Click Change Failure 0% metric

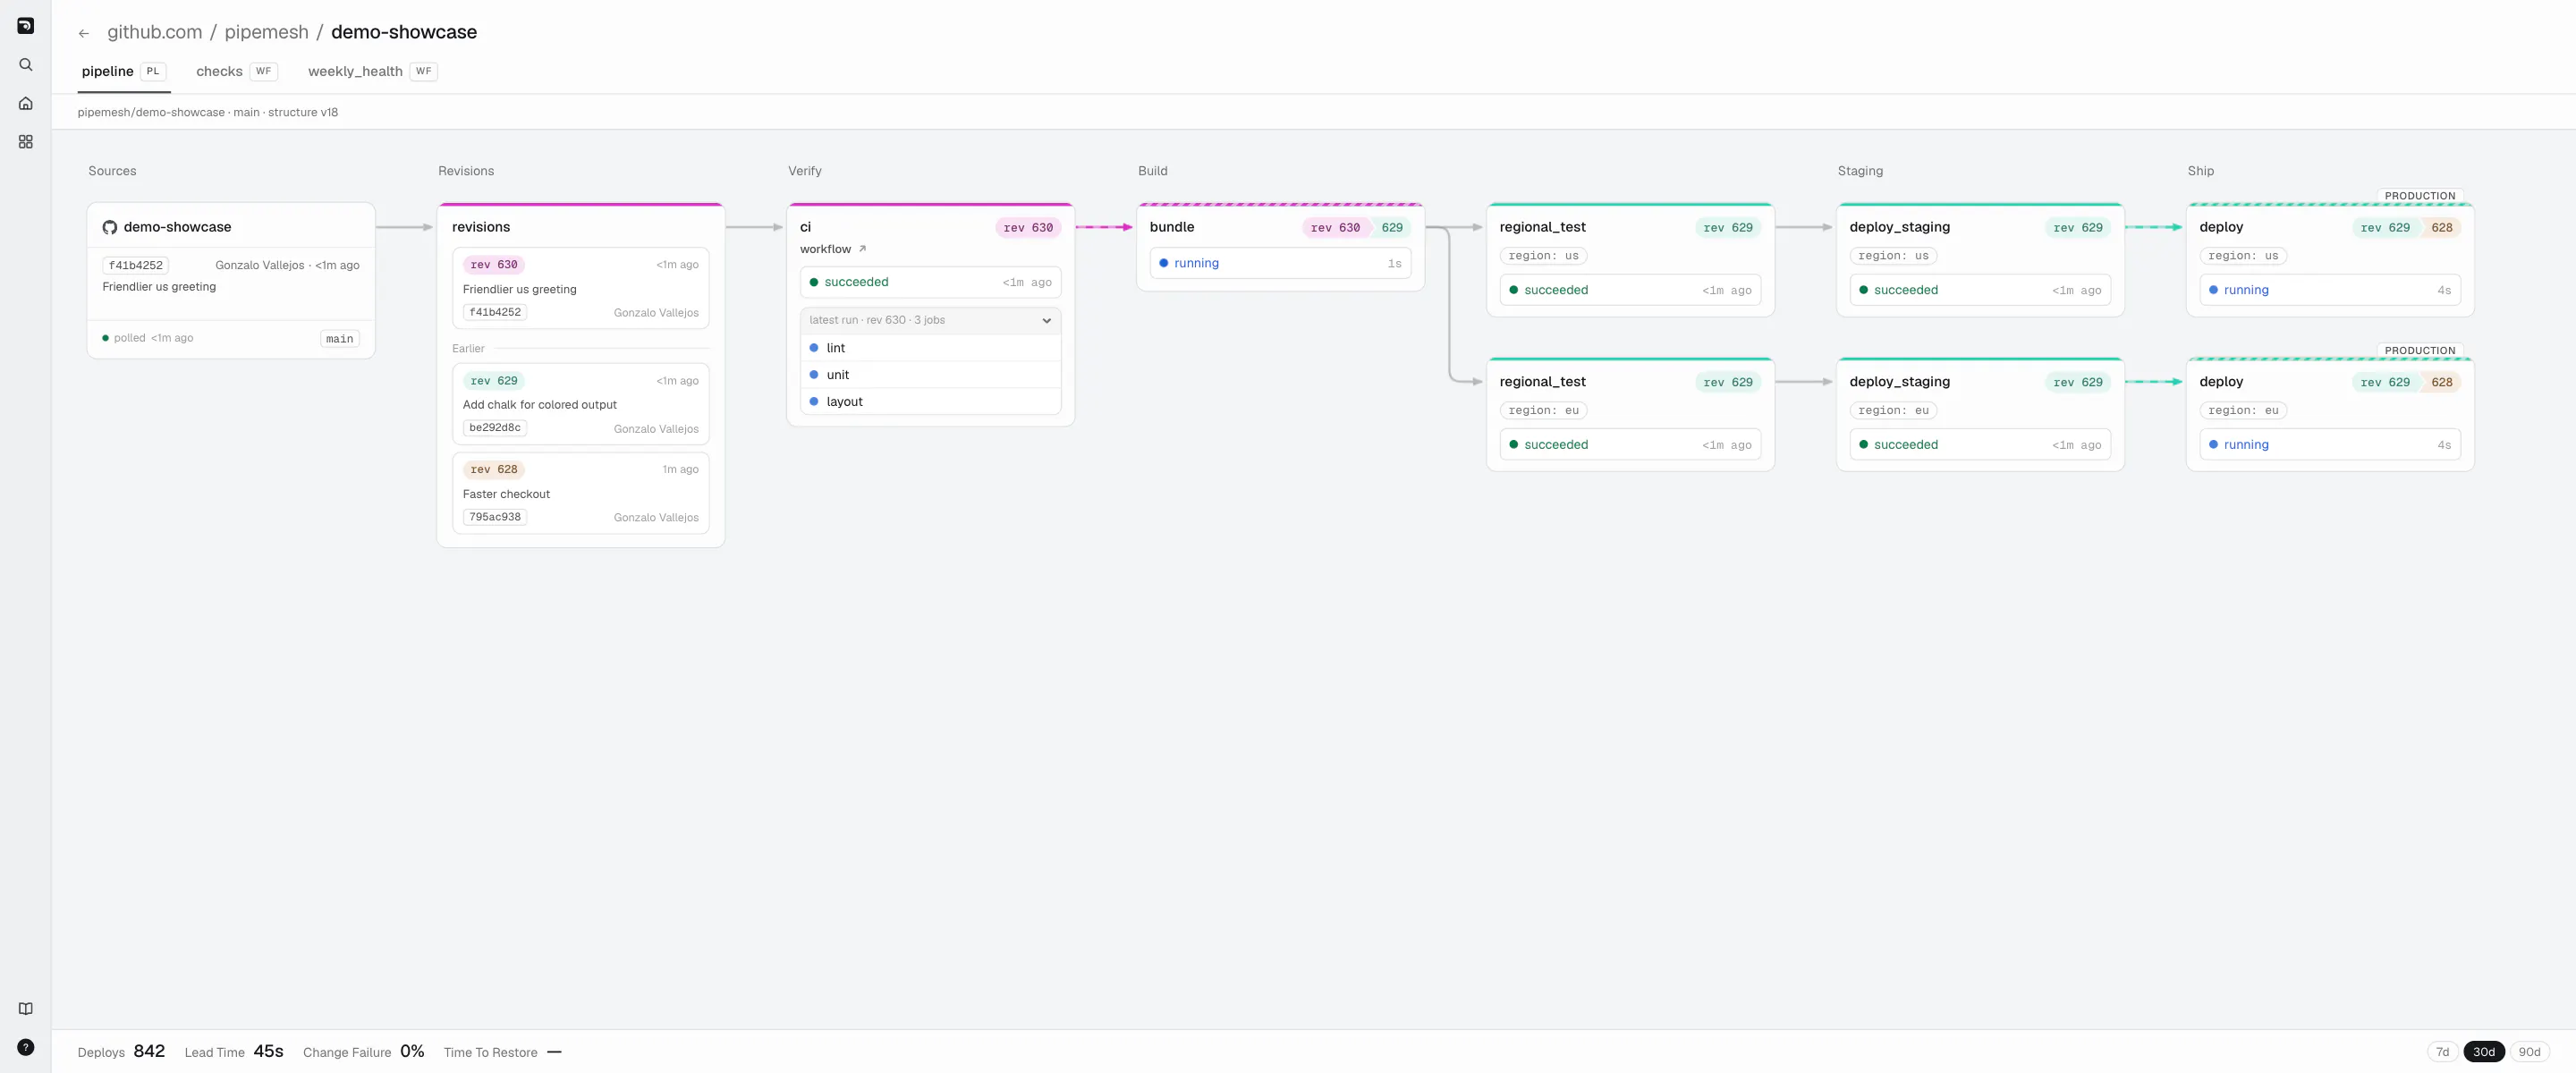click(364, 1052)
